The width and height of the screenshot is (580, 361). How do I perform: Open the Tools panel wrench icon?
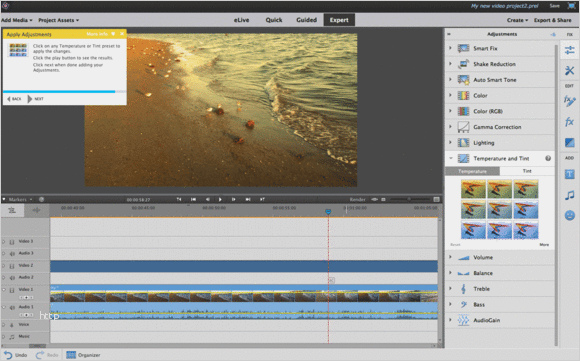[569, 70]
